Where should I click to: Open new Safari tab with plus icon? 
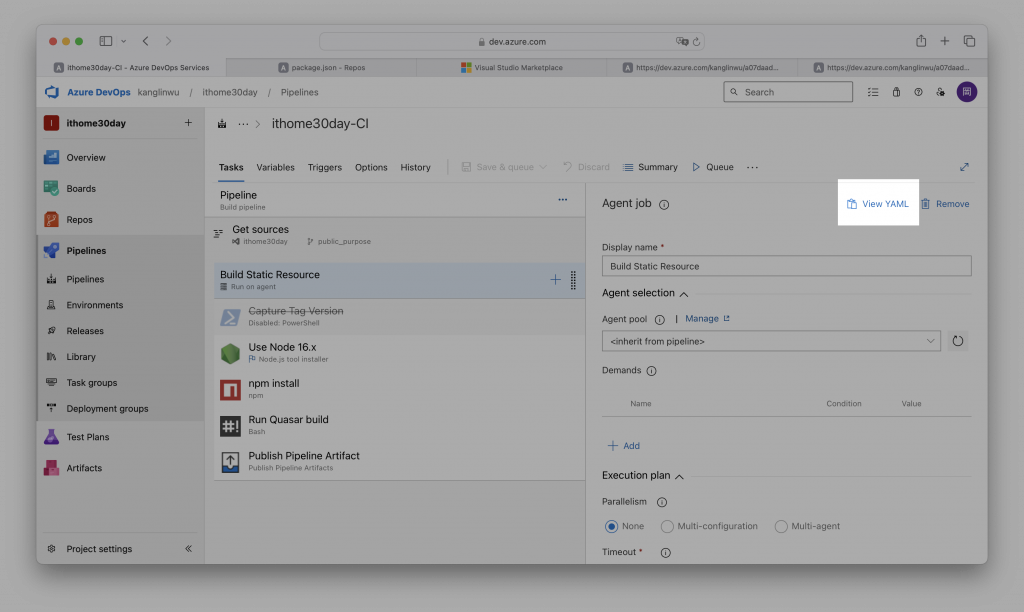pyautogui.click(x=944, y=41)
